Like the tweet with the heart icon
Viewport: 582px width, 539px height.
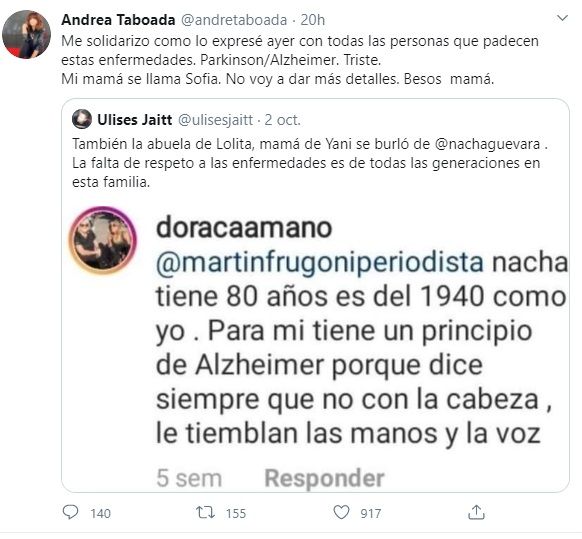point(341,512)
